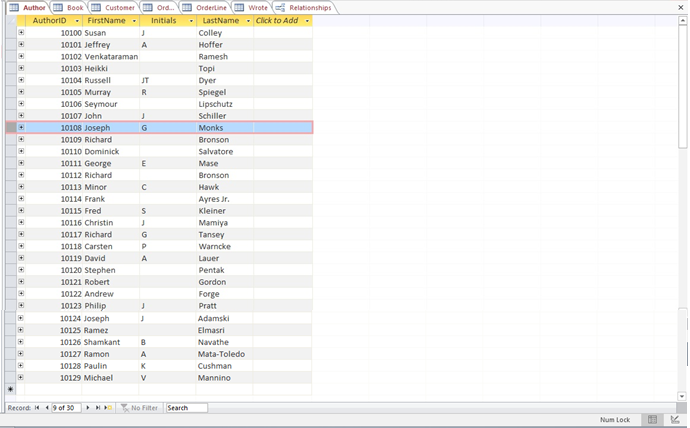The image size is (690, 428).
Task: Click the LastName cell 'Elmasri'
Action: (224, 330)
